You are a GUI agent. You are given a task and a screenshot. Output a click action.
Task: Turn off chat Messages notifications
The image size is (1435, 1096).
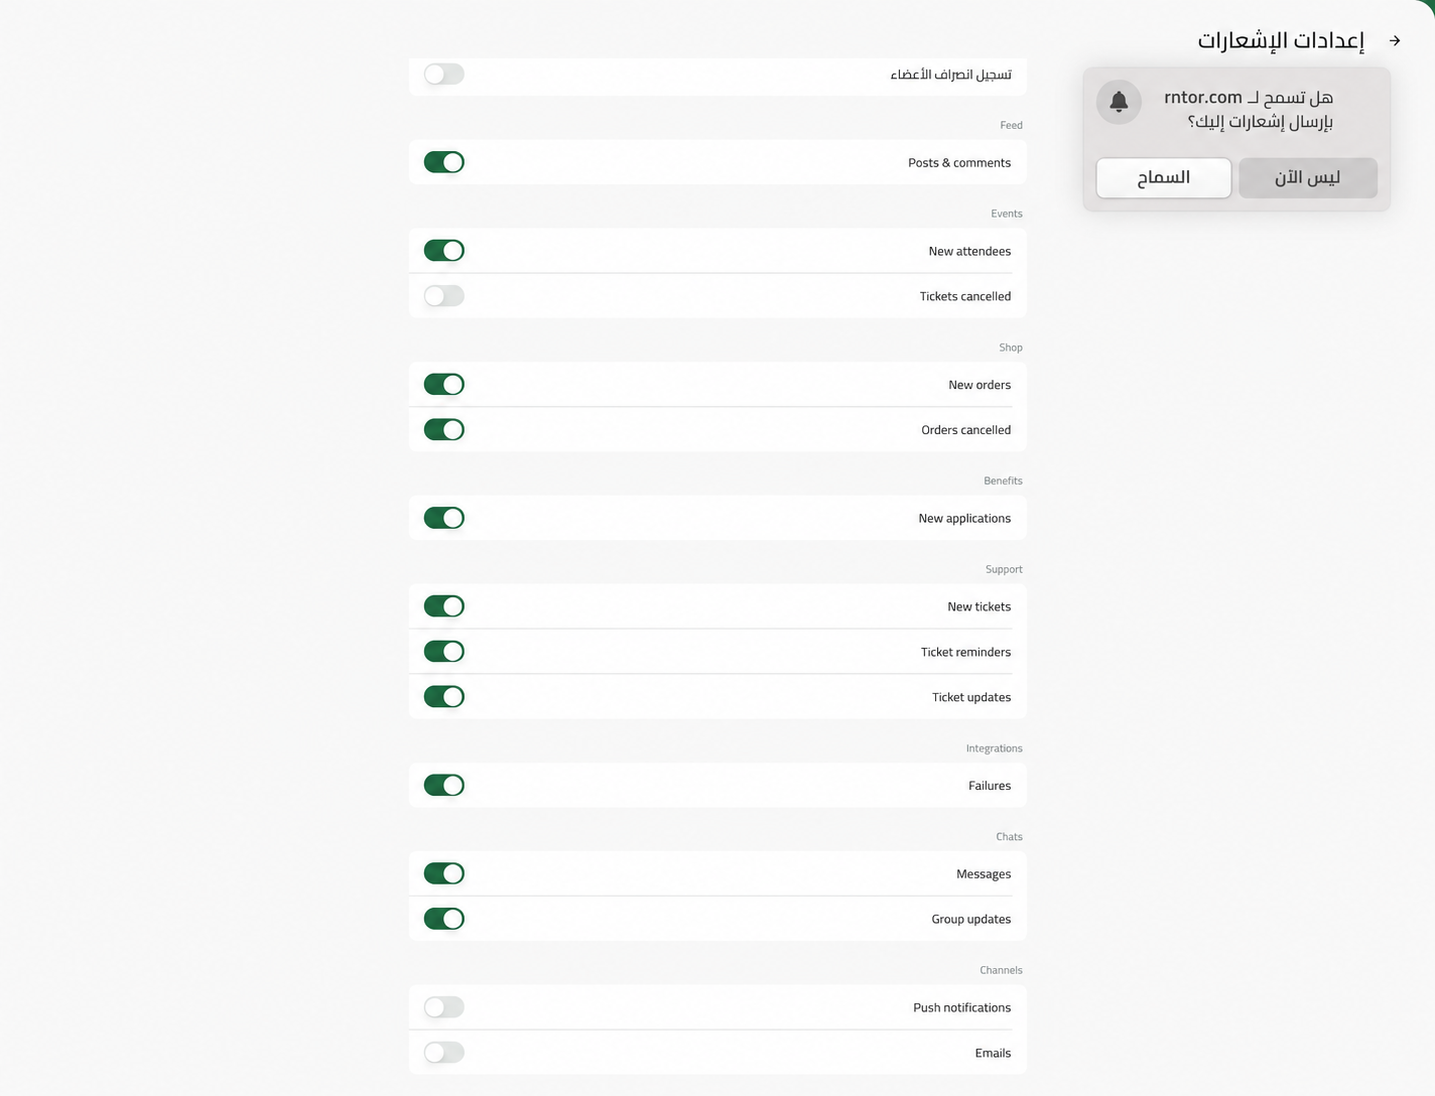pos(444,874)
